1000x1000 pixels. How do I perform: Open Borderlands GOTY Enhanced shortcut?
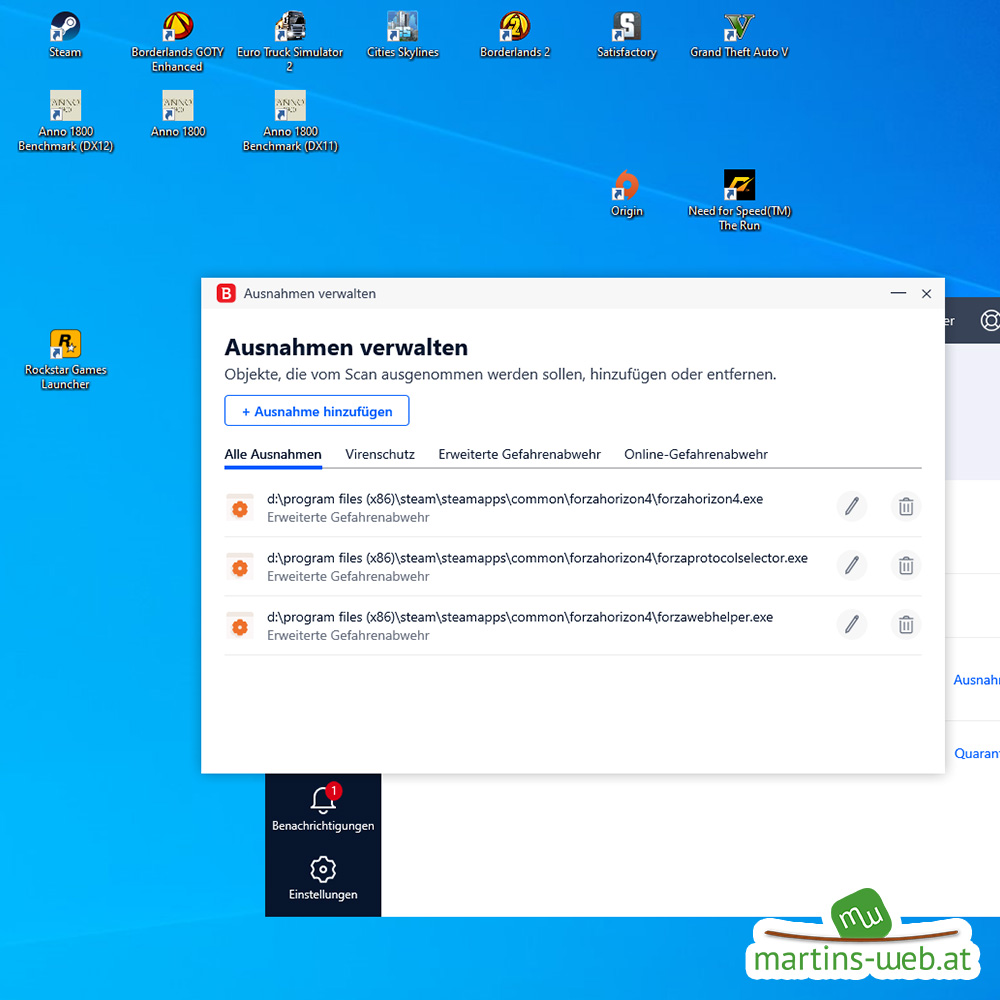(177, 42)
